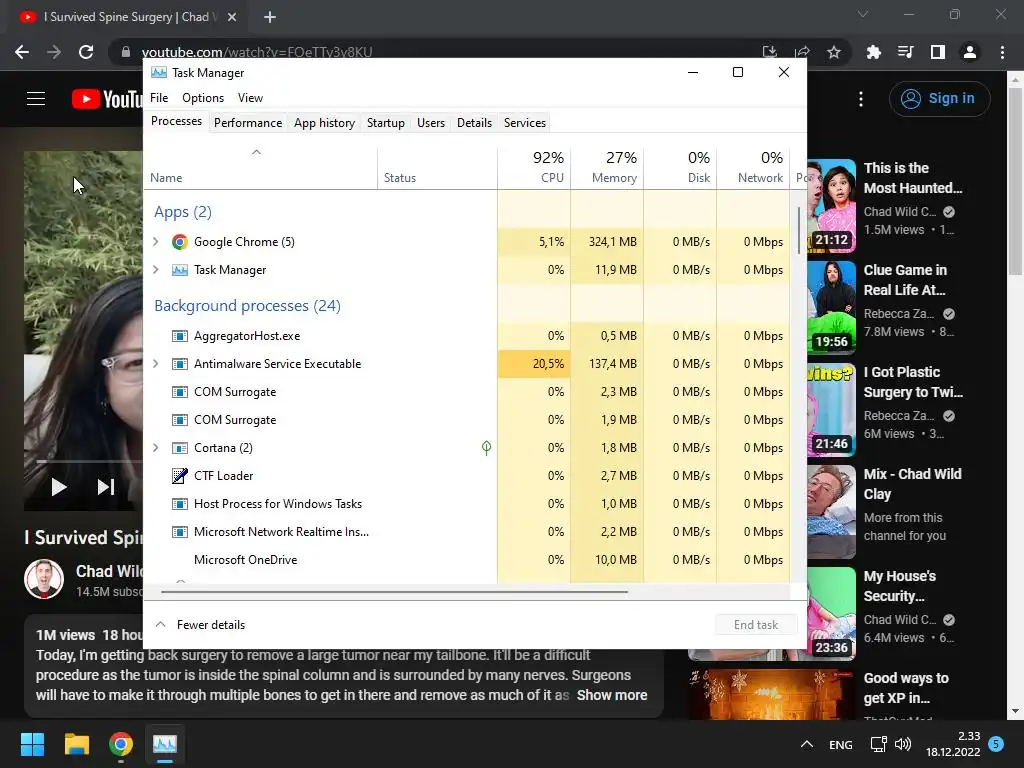Click Task Manager horizontal scrollbar
Viewport: 1024px width, 768px height.
[x=394, y=592]
